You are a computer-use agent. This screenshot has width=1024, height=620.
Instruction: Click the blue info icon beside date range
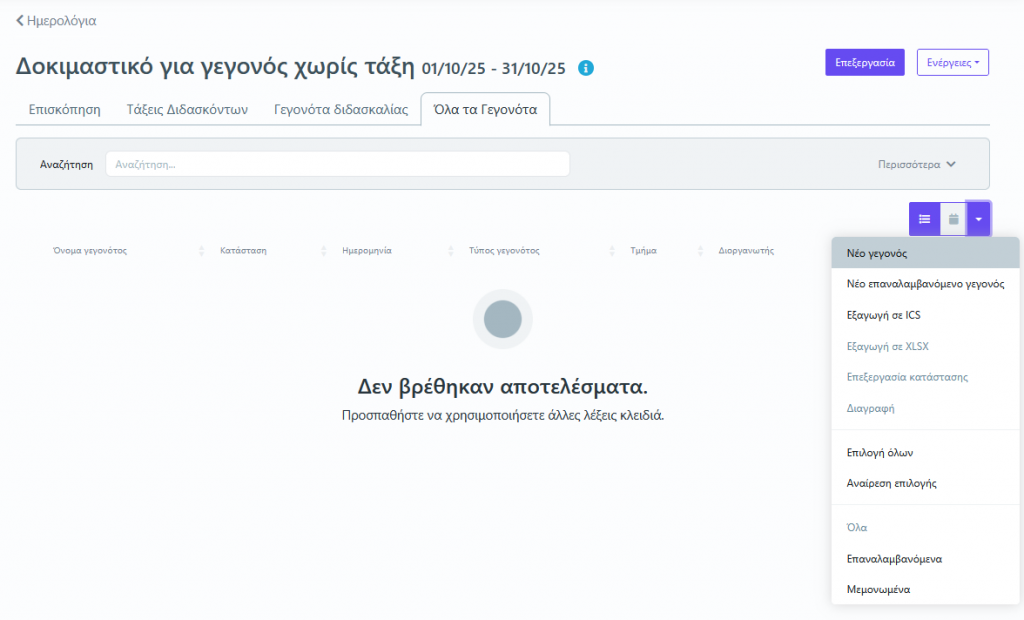point(586,68)
